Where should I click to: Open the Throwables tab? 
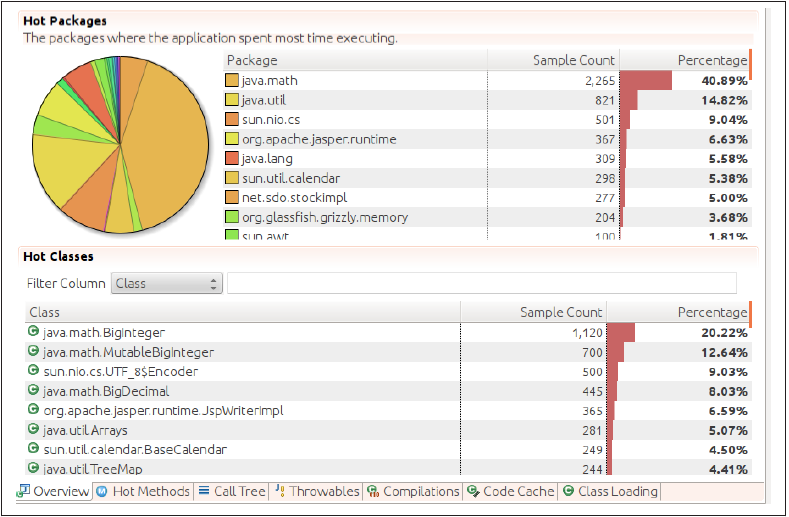(x=317, y=491)
